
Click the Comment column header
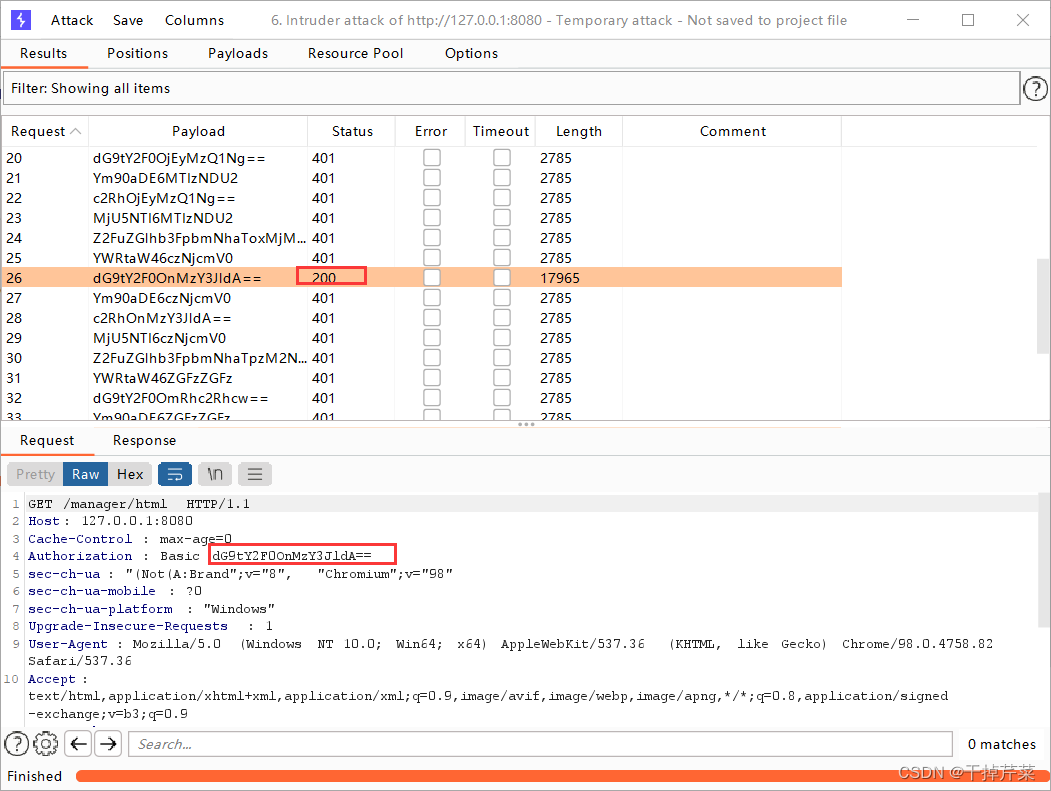coord(733,131)
